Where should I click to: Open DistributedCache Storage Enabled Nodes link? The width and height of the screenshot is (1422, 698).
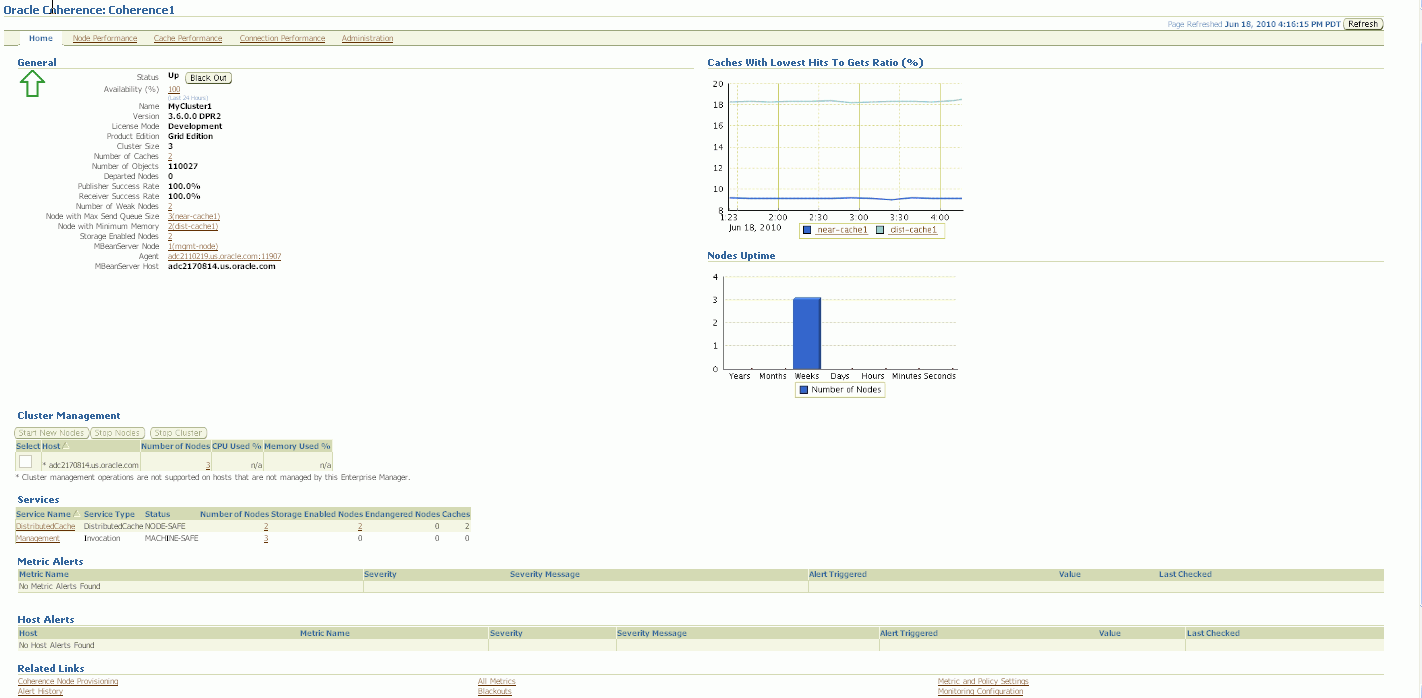click(360, 526)
